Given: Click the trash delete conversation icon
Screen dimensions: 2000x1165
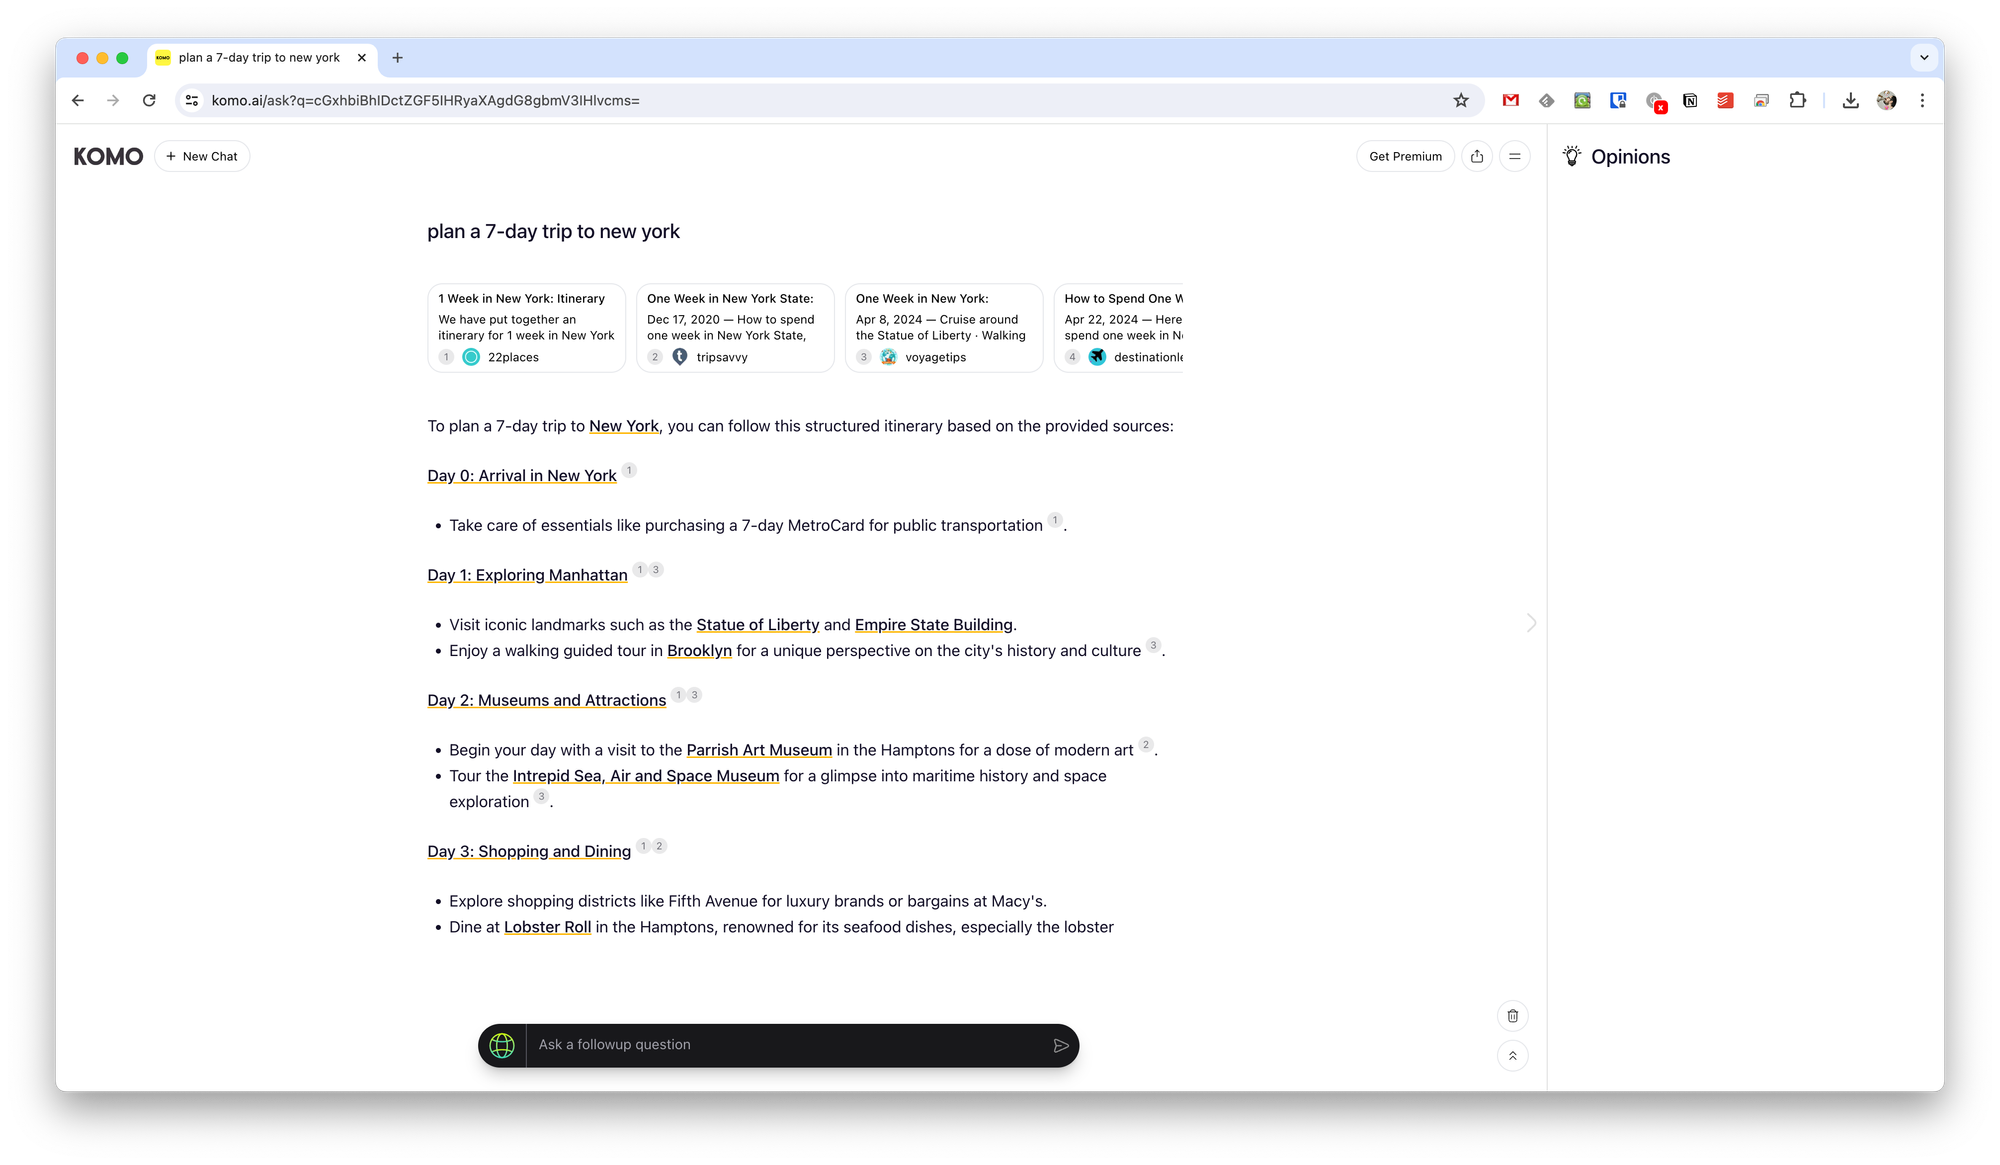Looking at the screenshot, I should [x=1512, y=1016].
